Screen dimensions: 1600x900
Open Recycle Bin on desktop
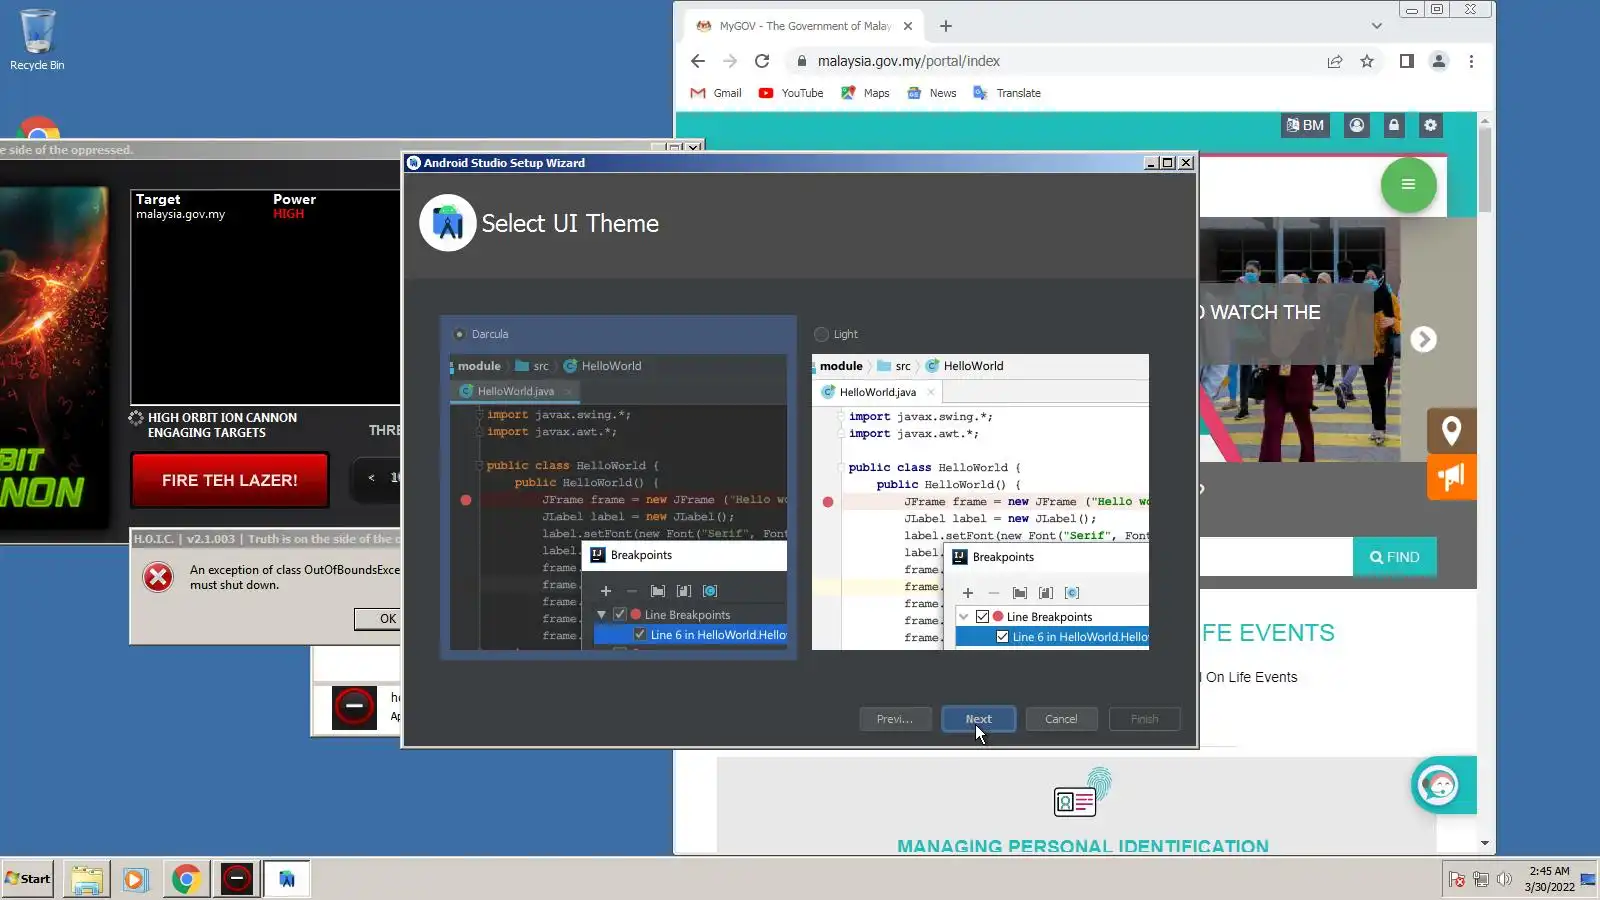[x=37, y=40]
